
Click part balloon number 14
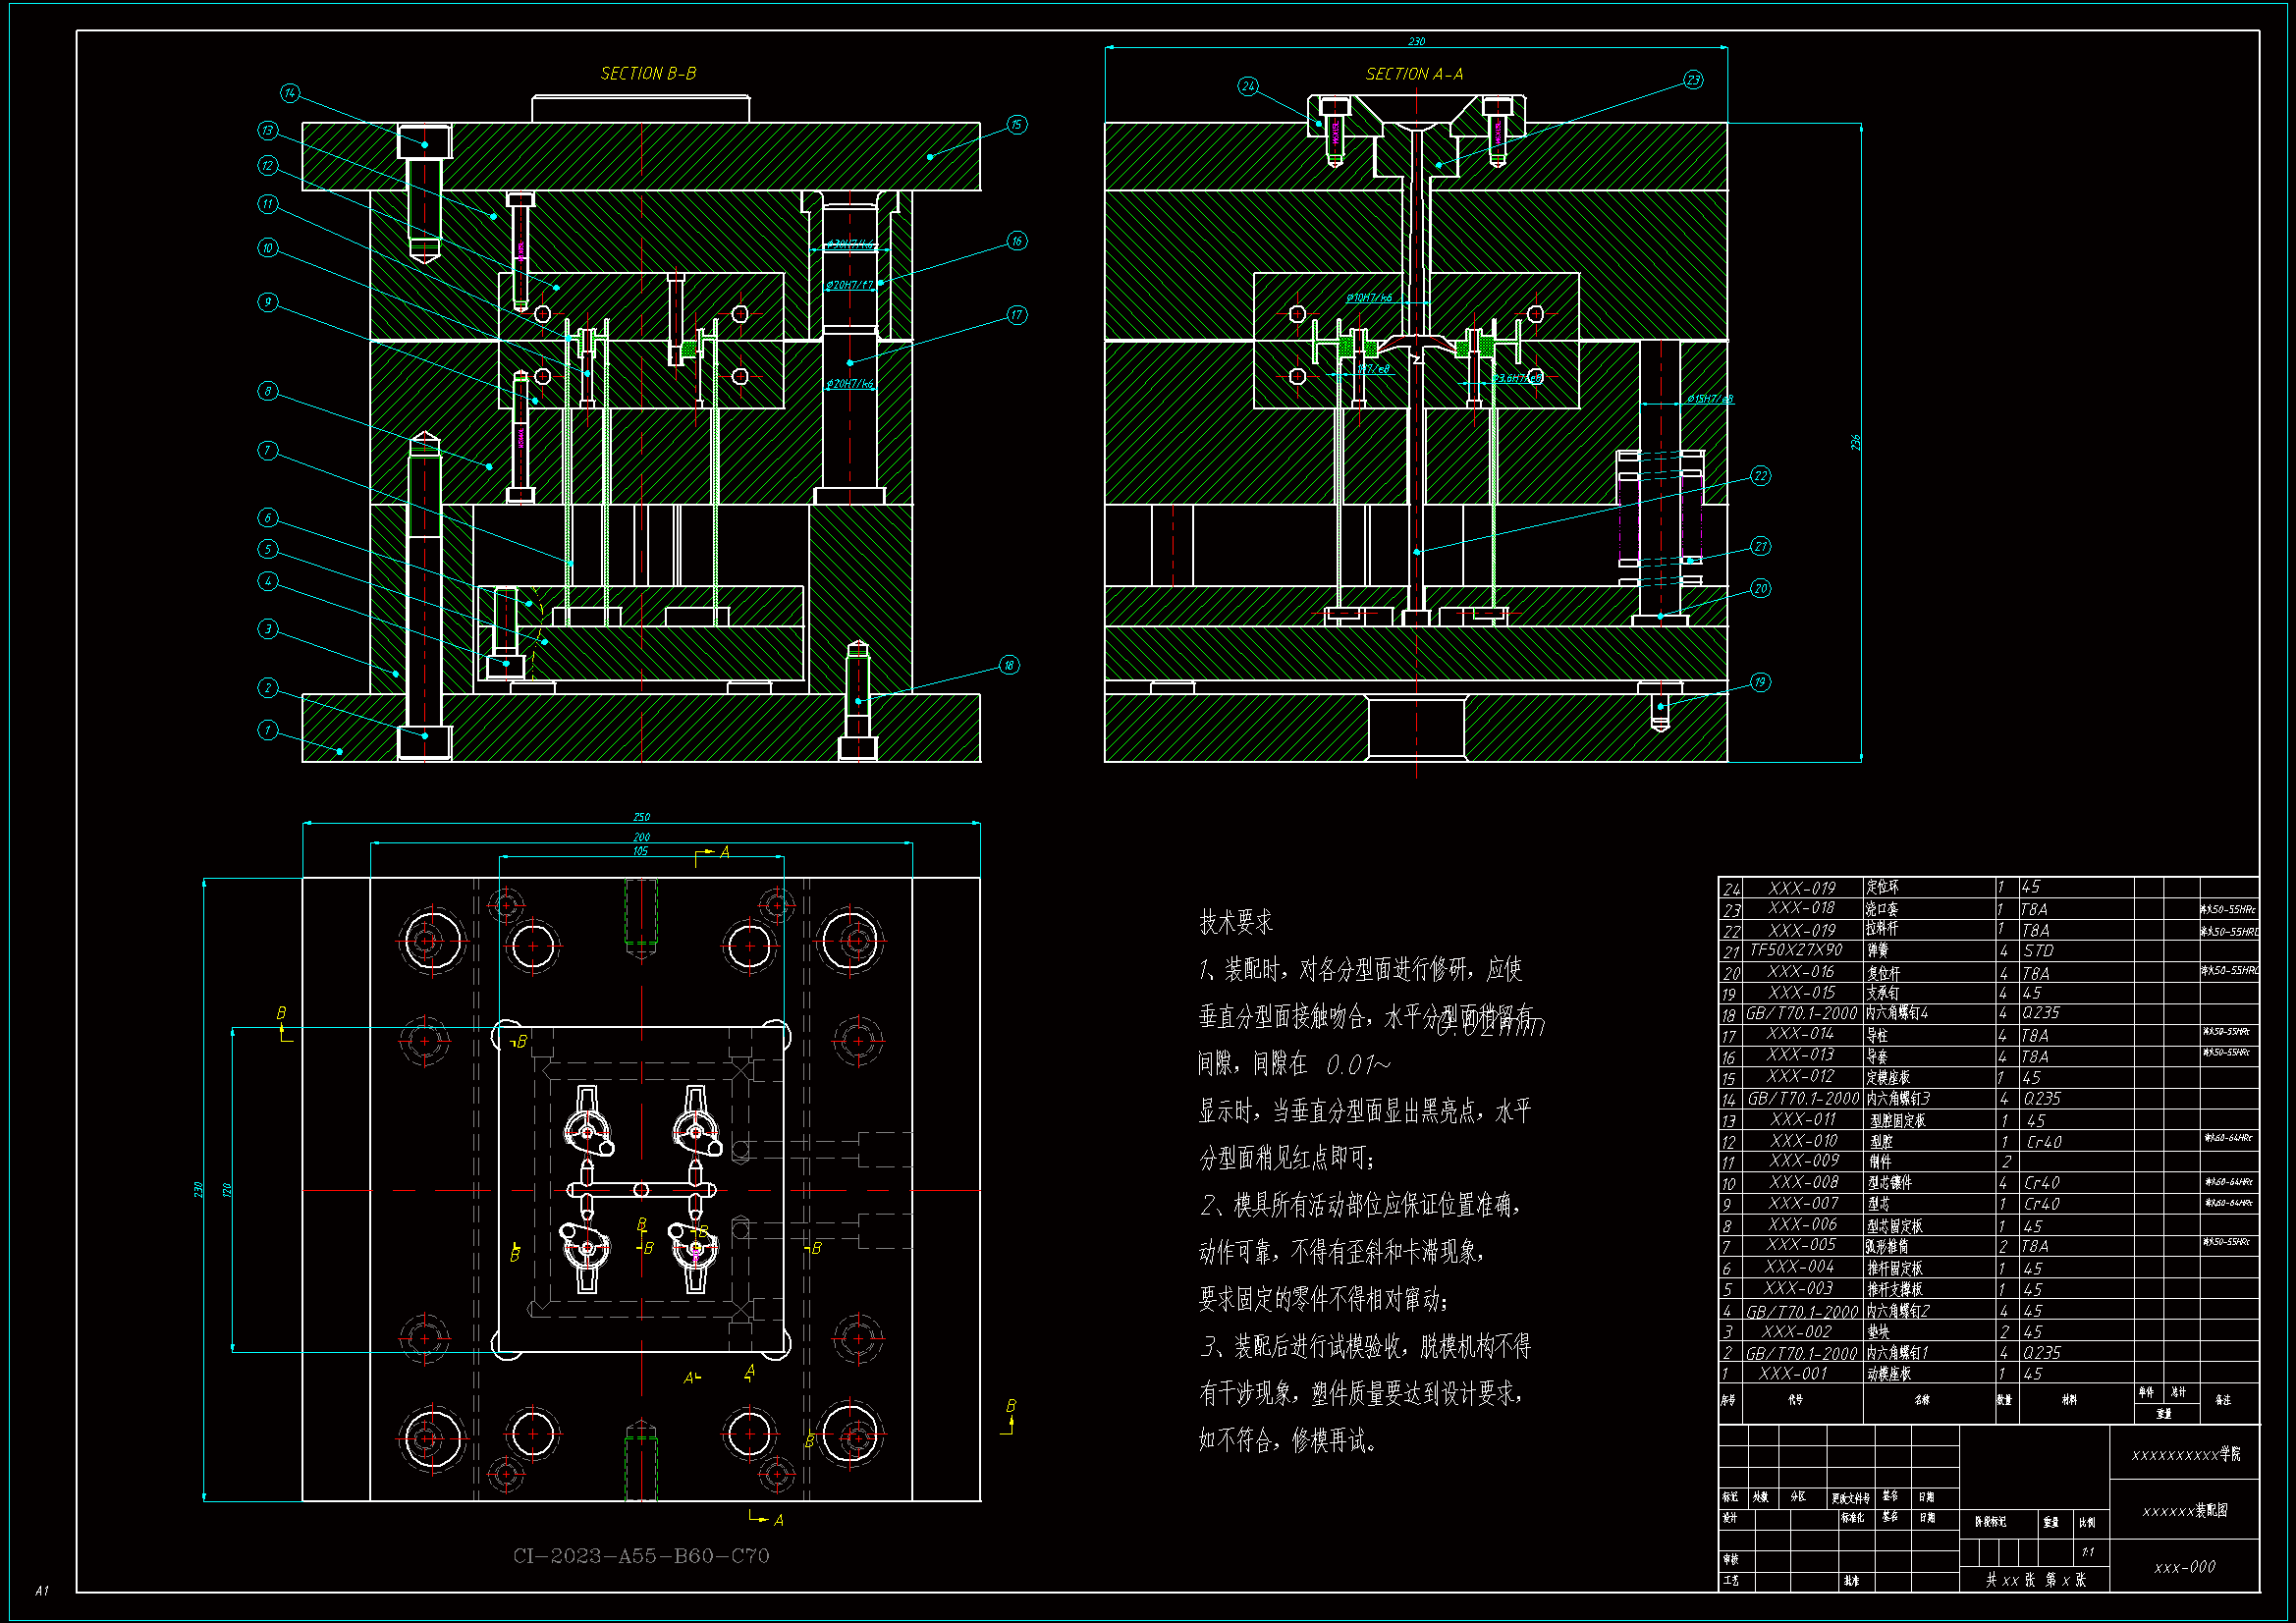click(x=289, y=93)
